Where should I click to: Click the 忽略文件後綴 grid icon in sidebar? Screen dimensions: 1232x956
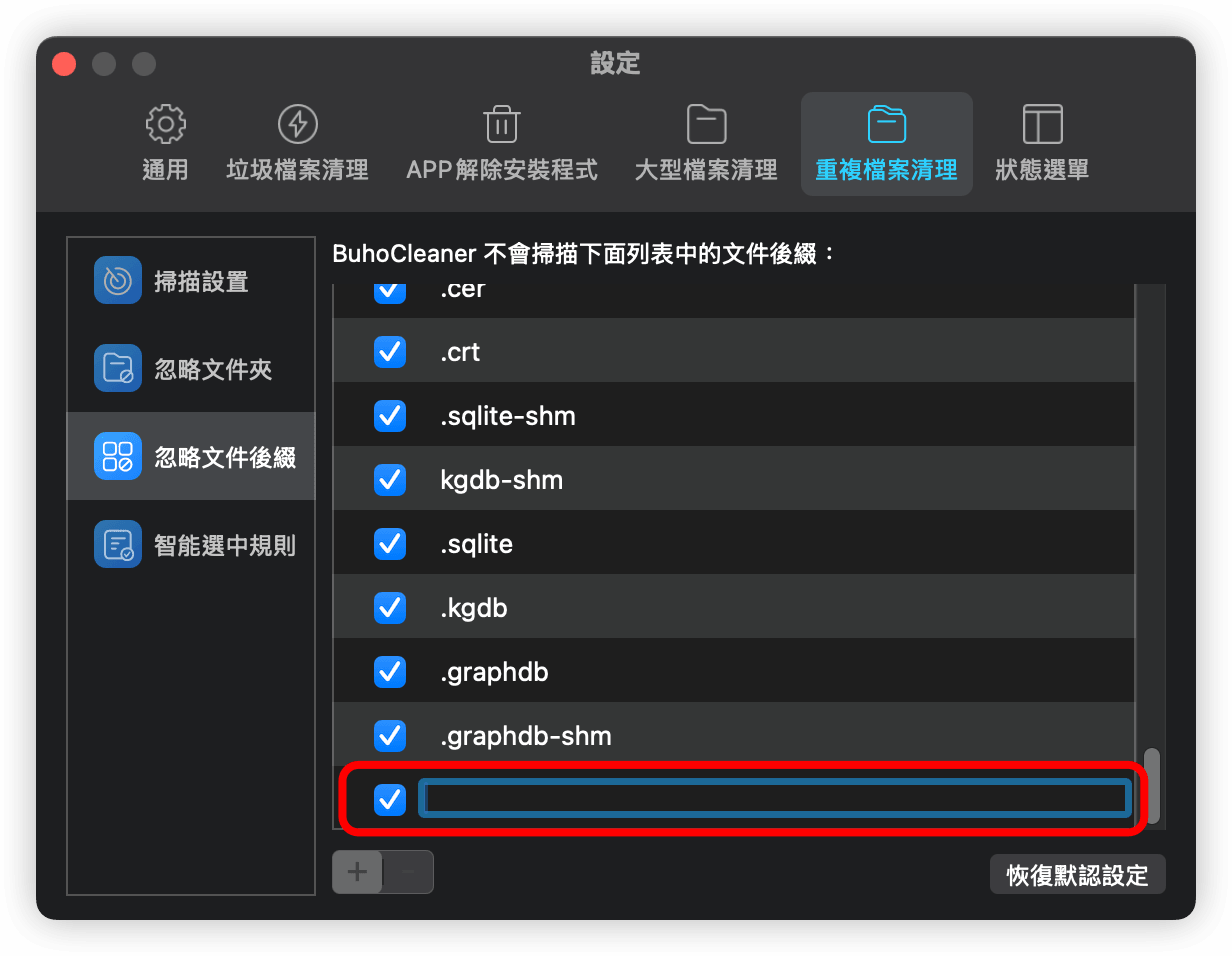coord(118,456)
